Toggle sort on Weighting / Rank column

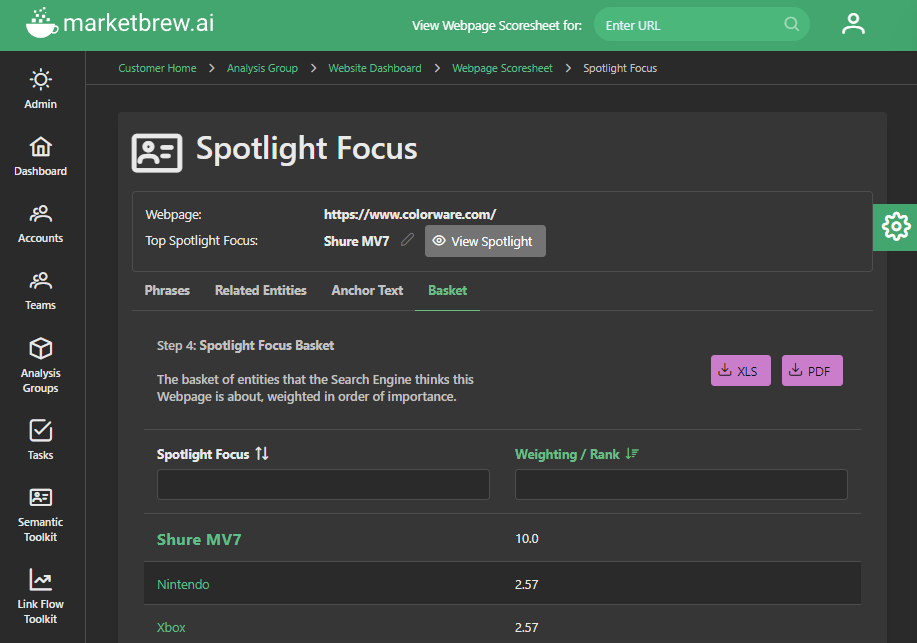pos(631,454)
